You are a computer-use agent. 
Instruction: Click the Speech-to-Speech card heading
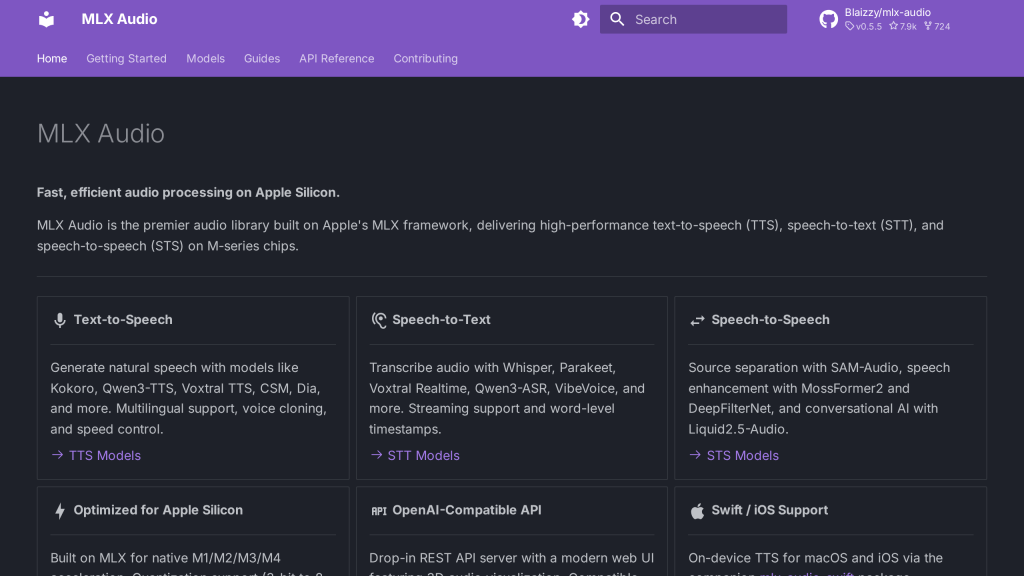(x=771, y=320)
